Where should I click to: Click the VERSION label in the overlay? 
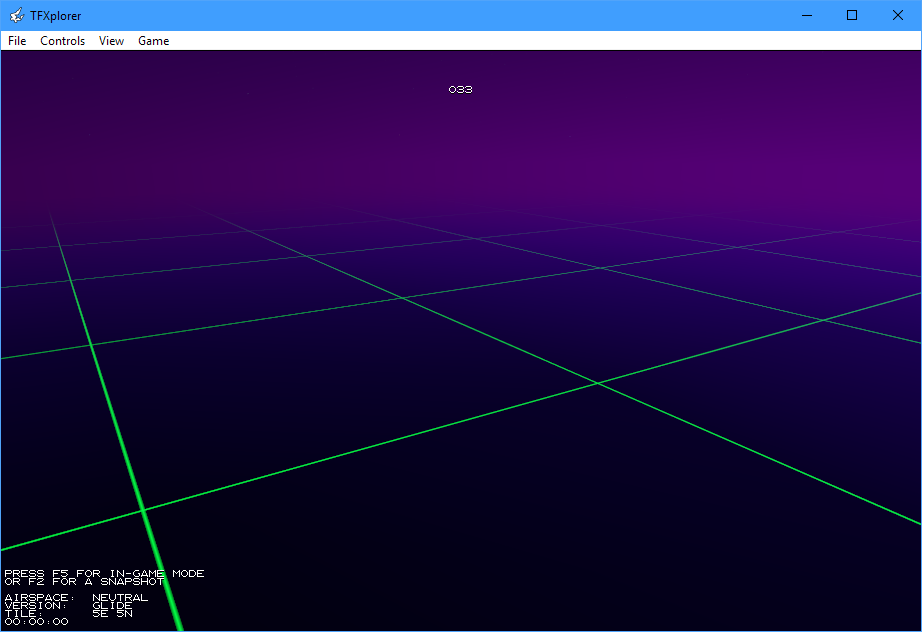(x=36, y=606)
